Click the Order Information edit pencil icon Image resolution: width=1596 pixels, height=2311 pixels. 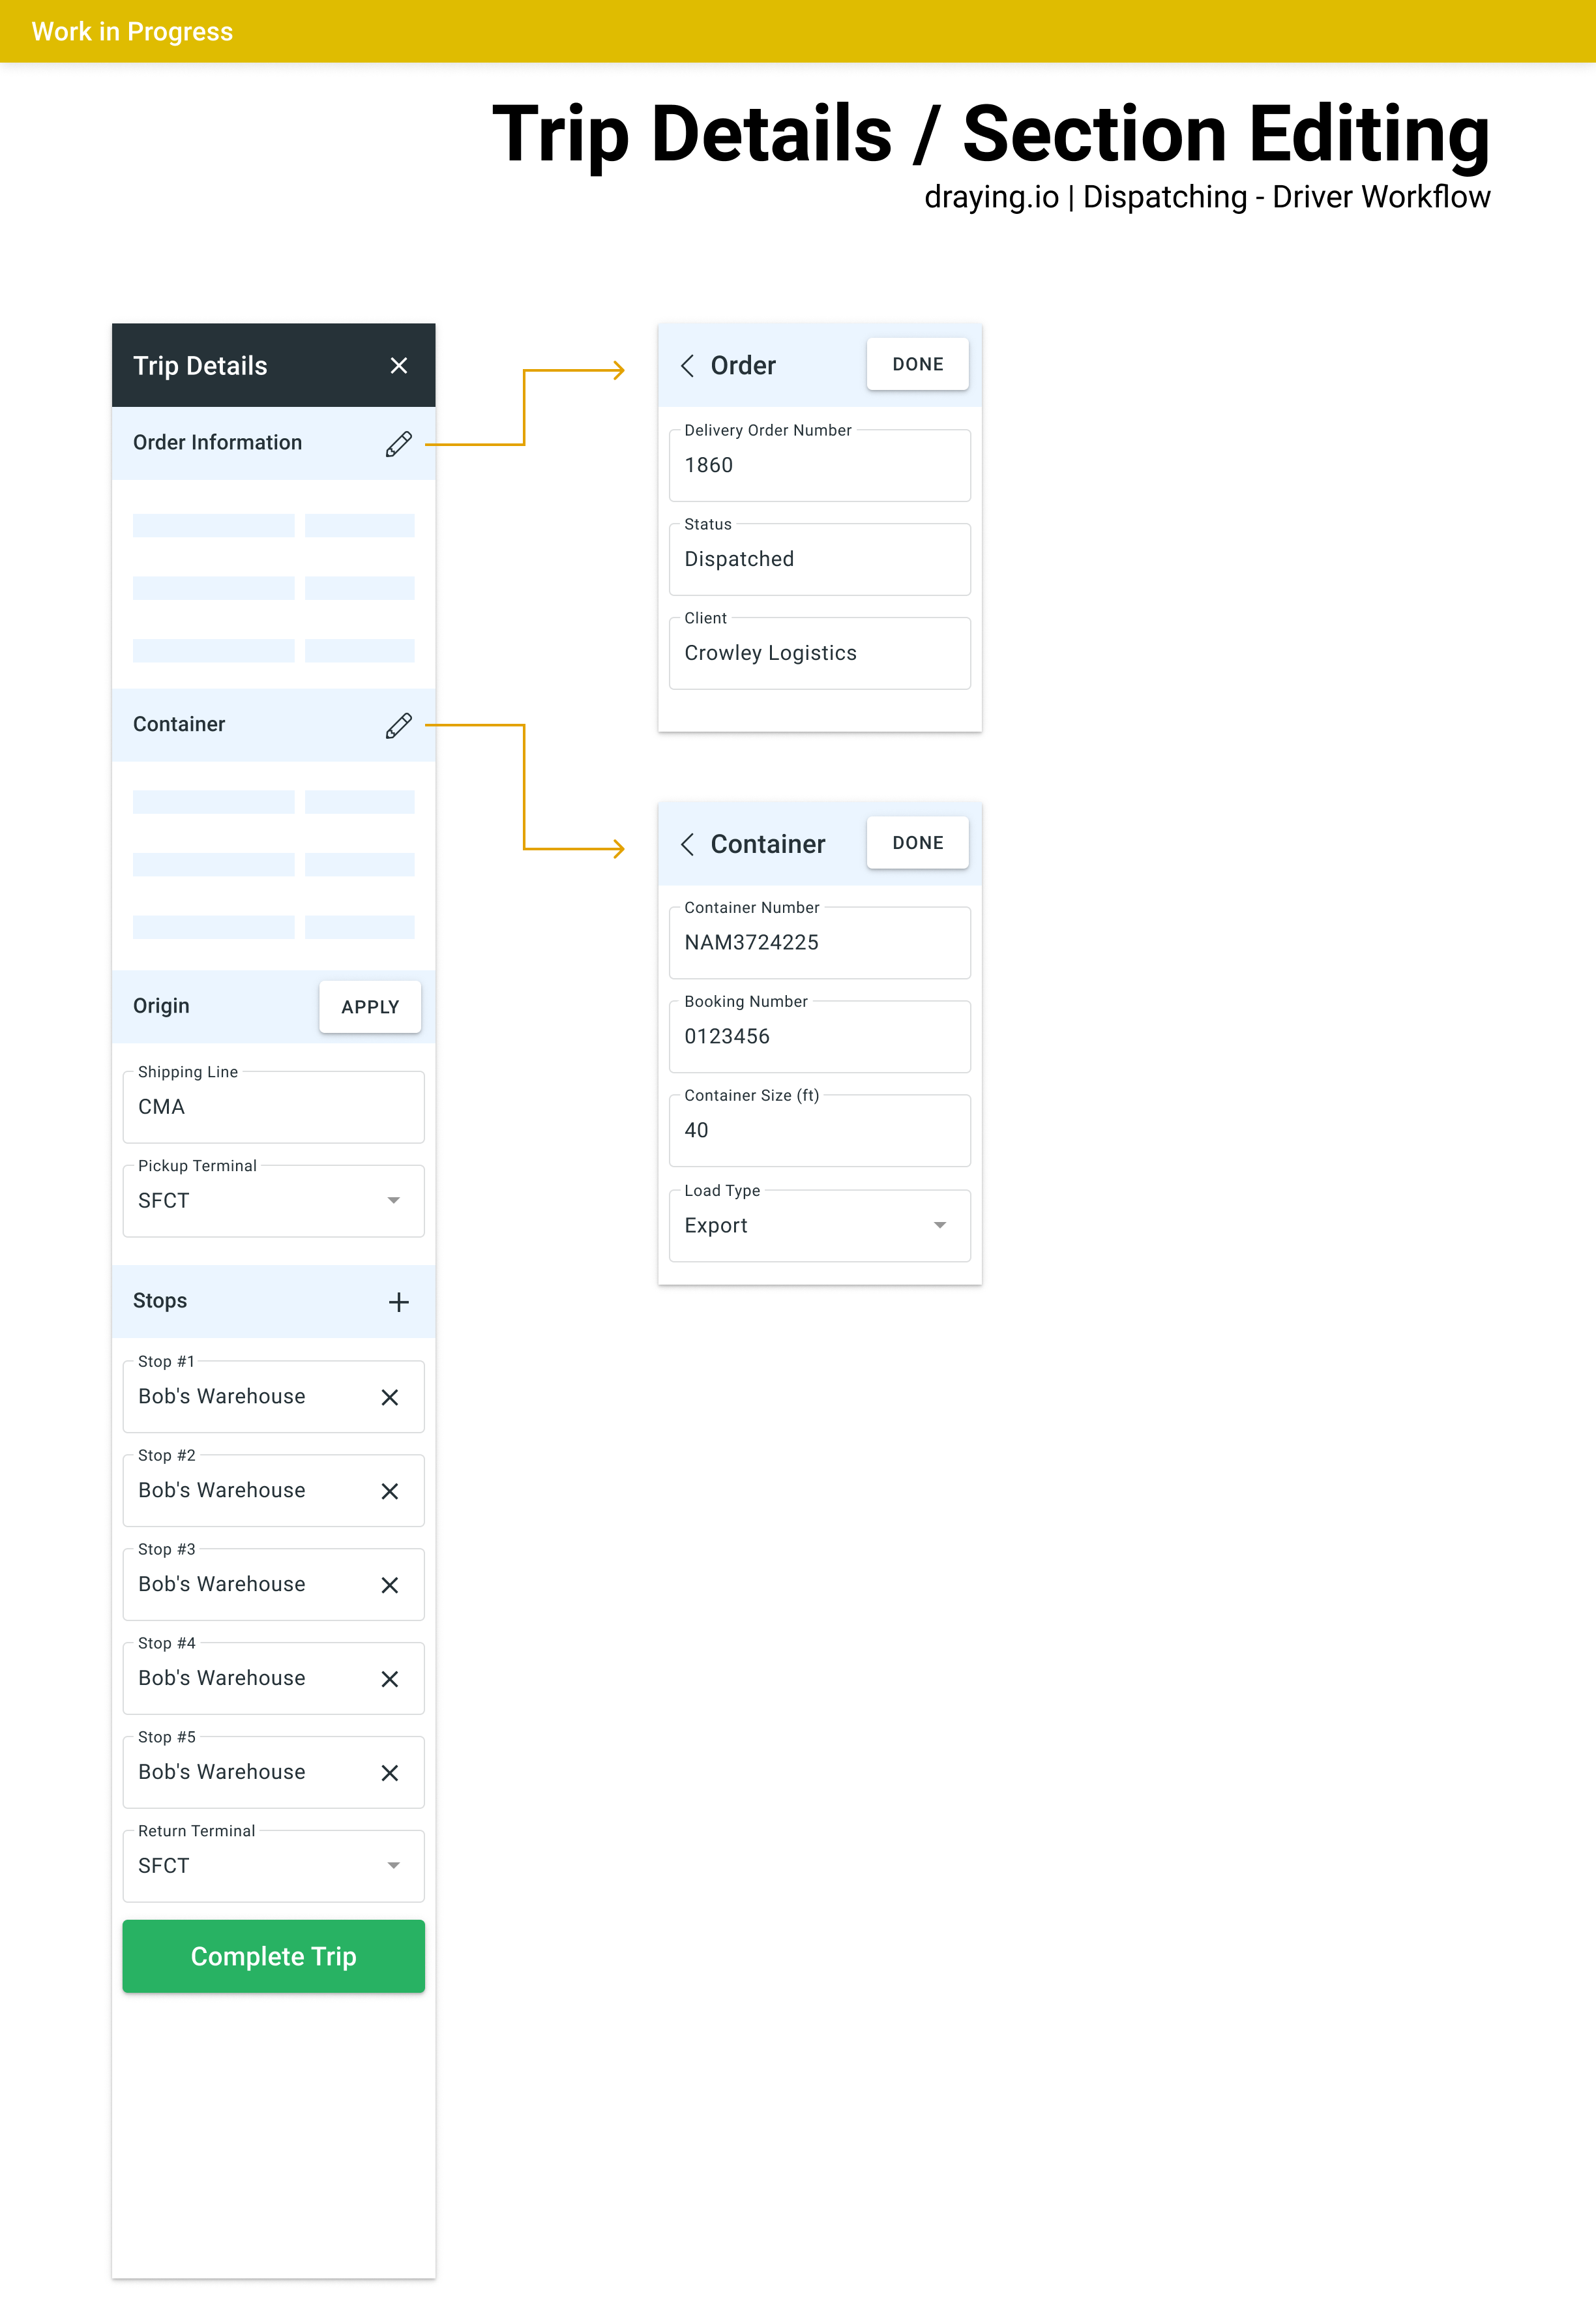(398, 444)
